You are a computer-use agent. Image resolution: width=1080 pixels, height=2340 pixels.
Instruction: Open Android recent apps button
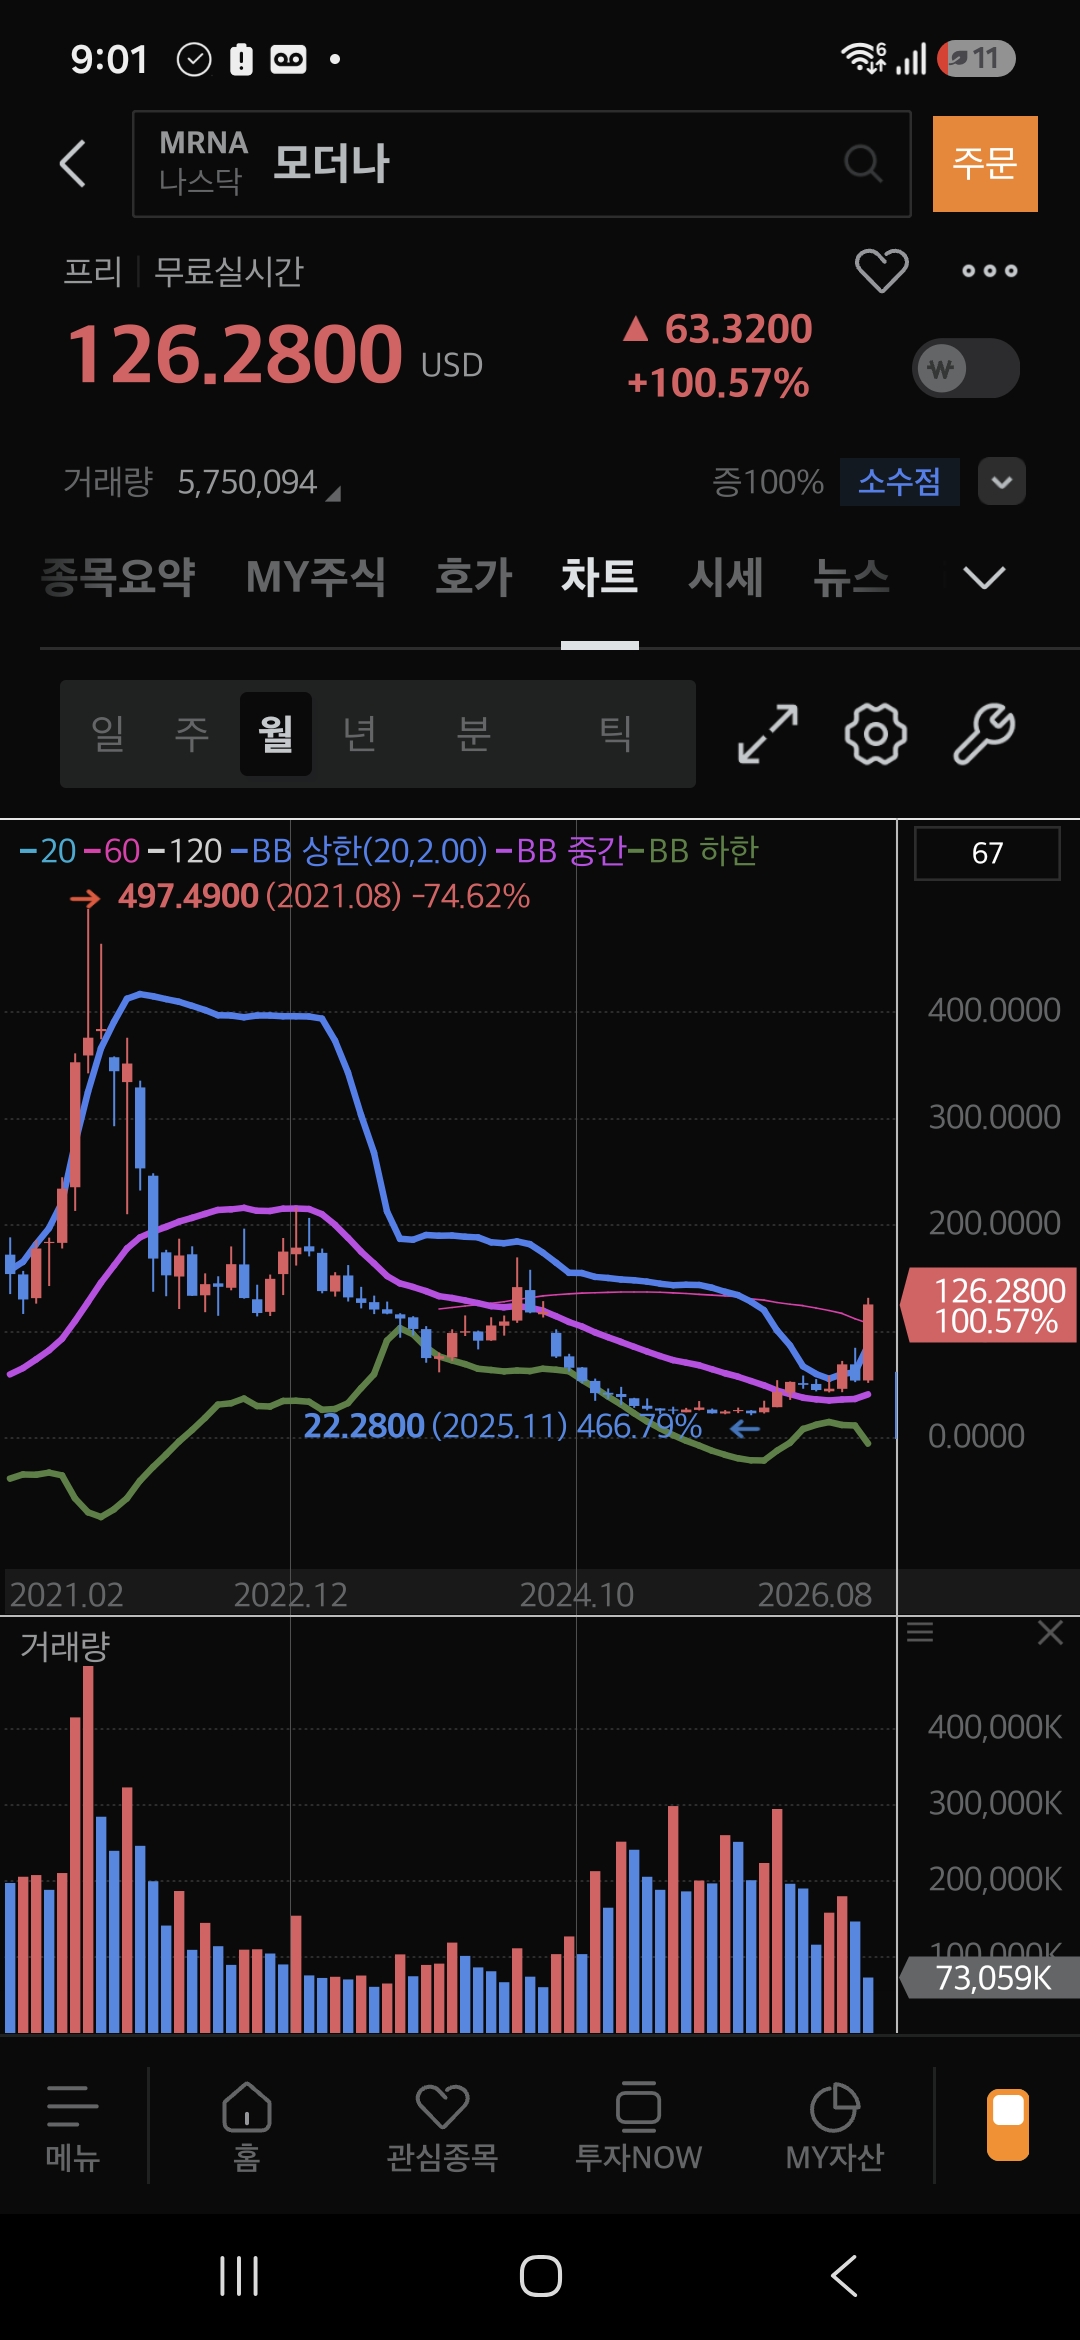(x=239, y=2276)
